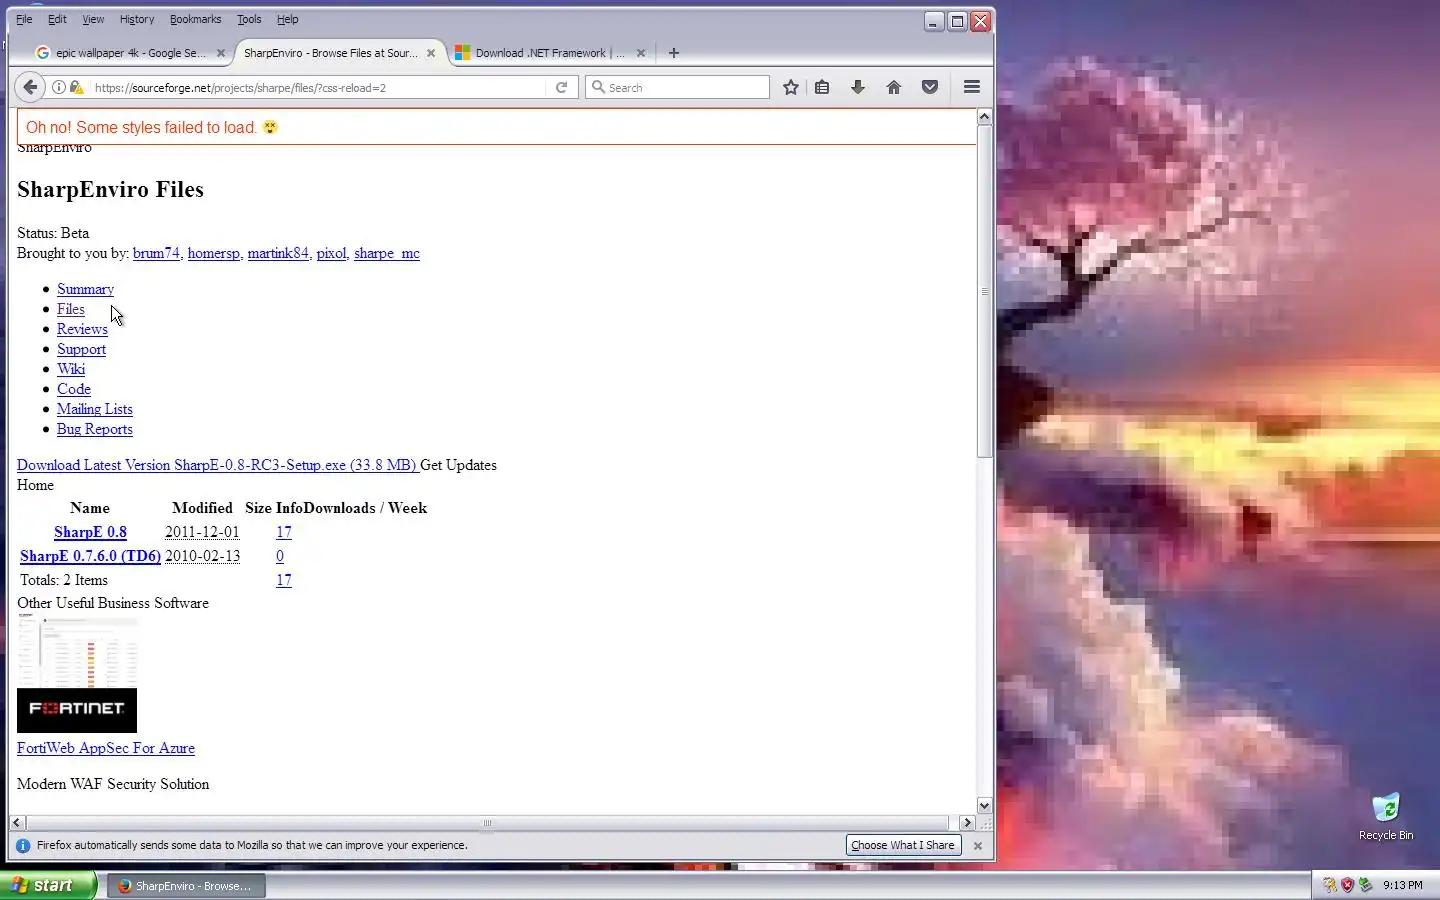Open the View menu

(93, 19)
